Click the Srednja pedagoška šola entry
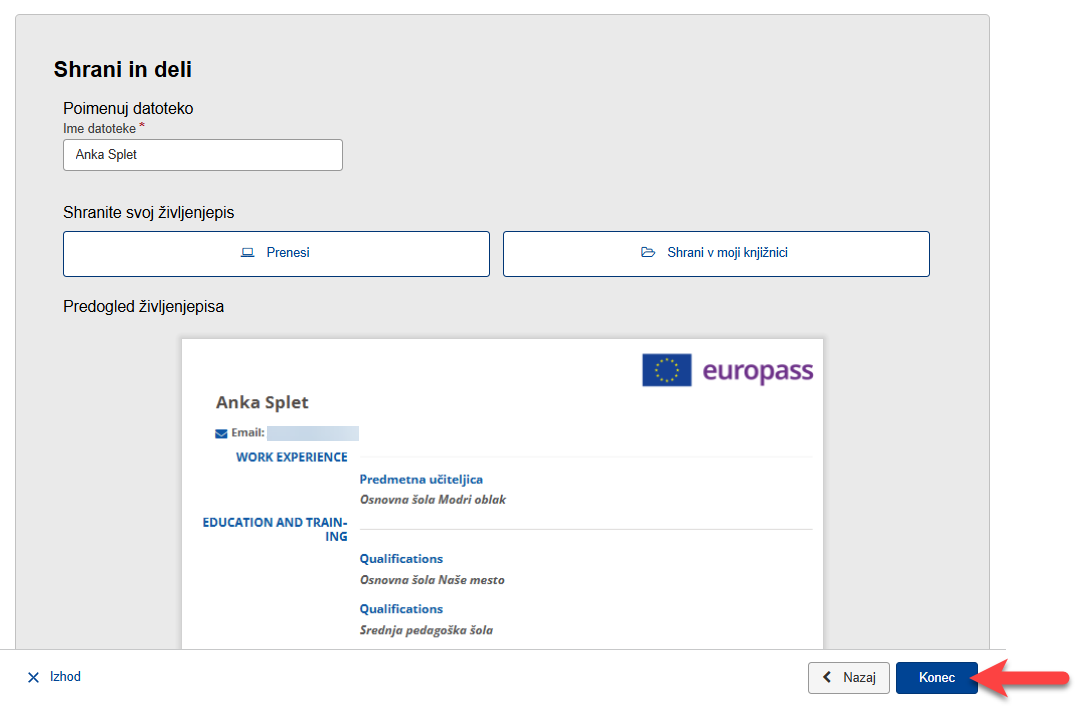The image size is (1092, 709). (x=426, y=630)
